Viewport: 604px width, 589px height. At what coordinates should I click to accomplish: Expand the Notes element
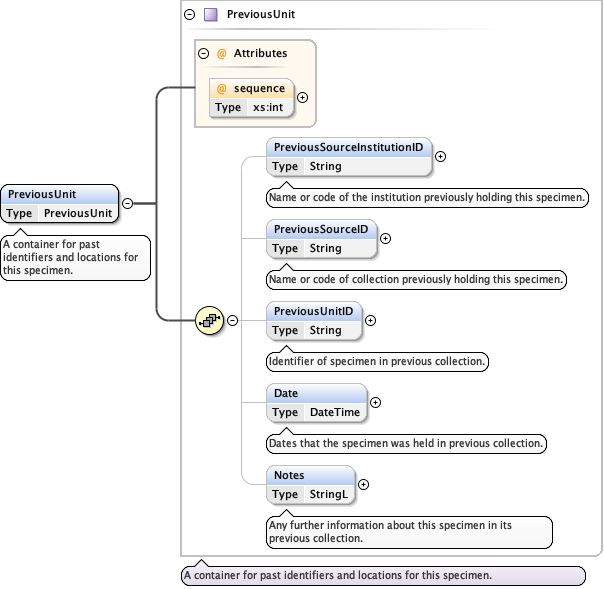click(x=363, y=484)
